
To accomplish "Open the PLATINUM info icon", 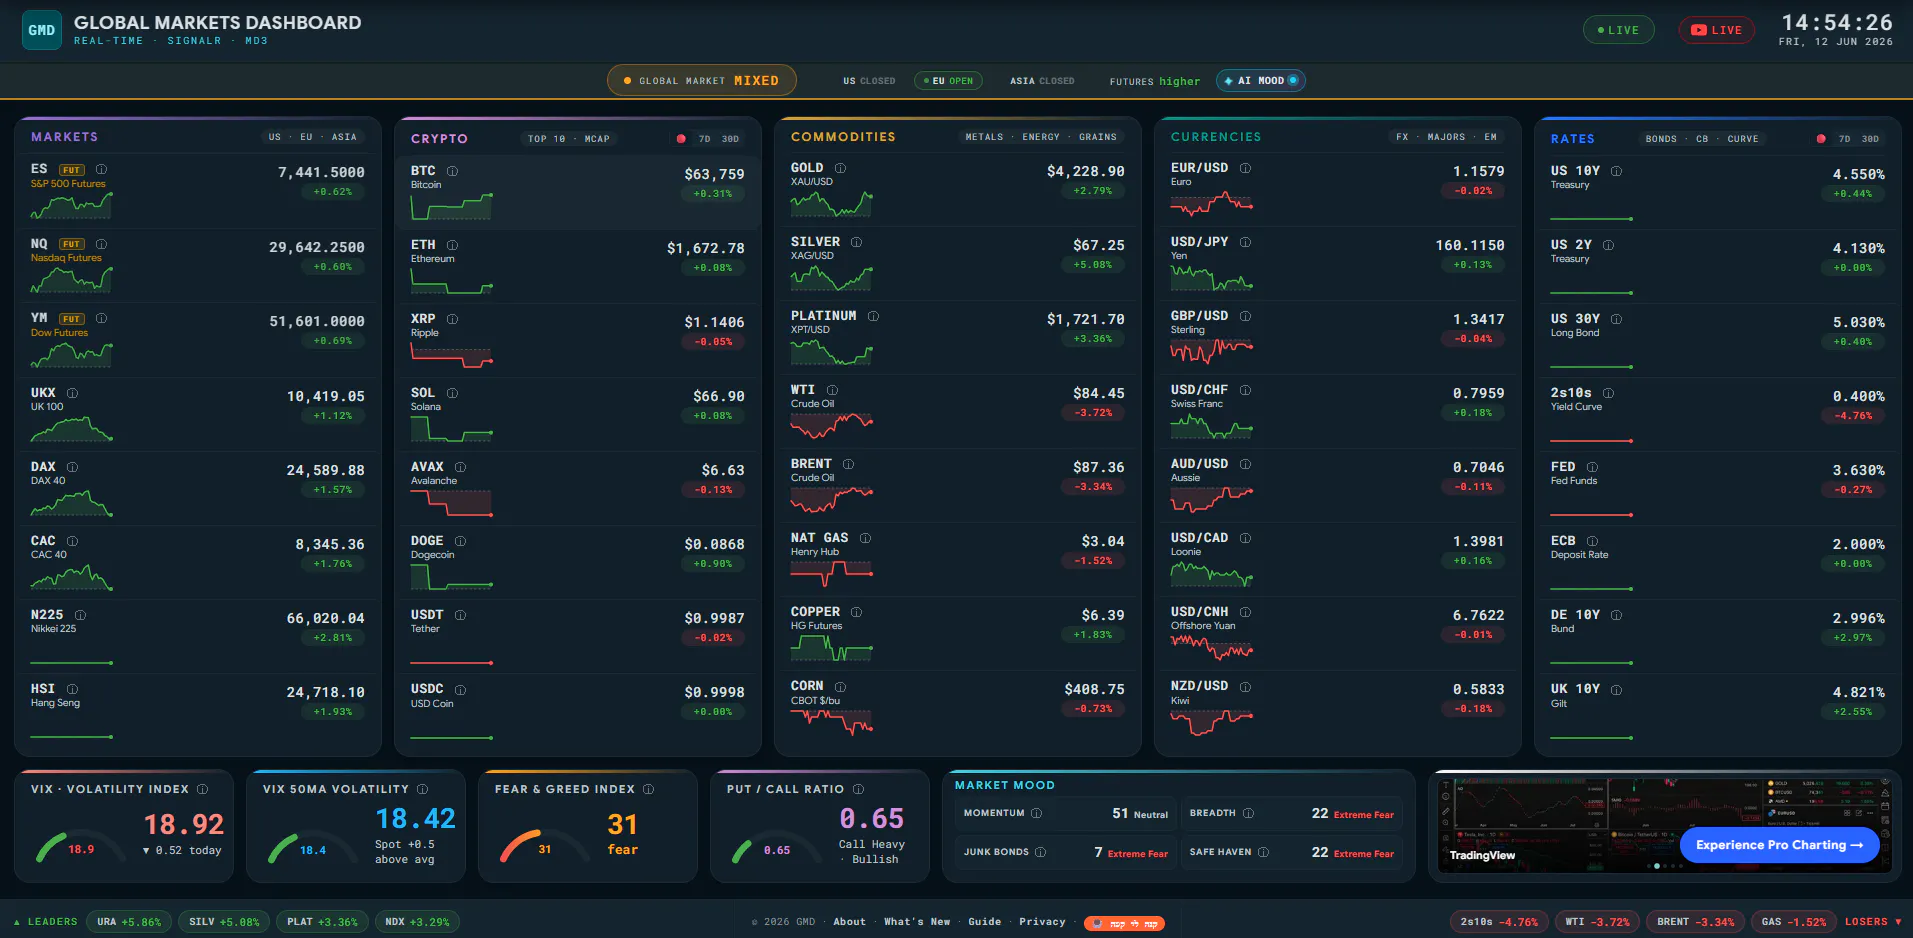I will coord(873,316).
